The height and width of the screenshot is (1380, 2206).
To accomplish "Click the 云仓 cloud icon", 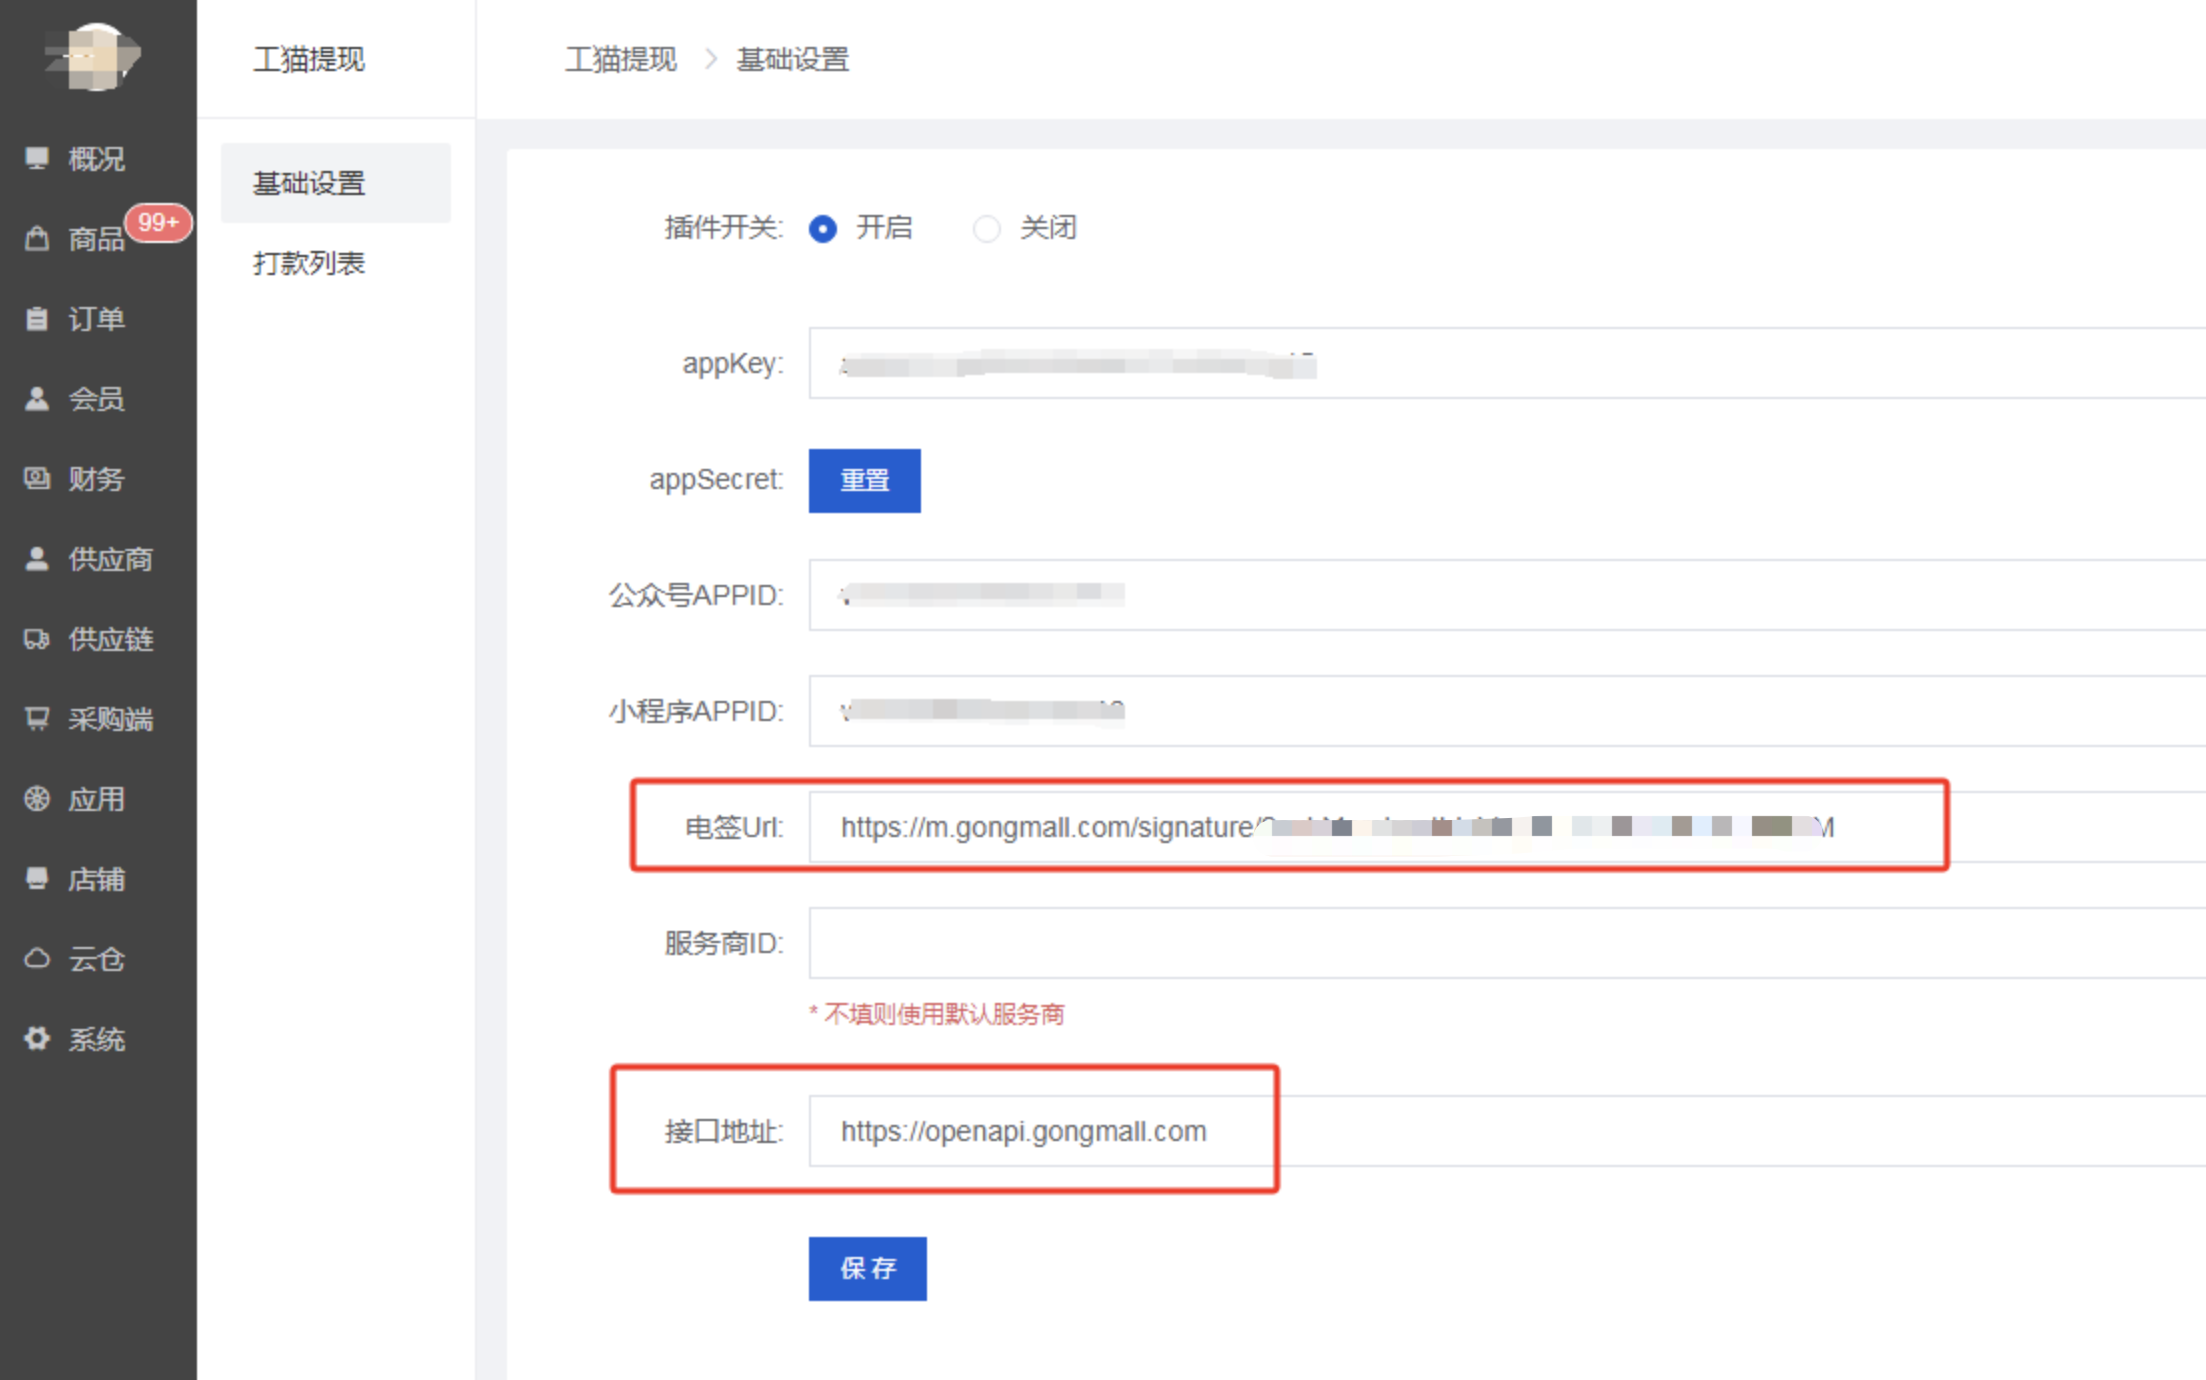I will 37,958.
